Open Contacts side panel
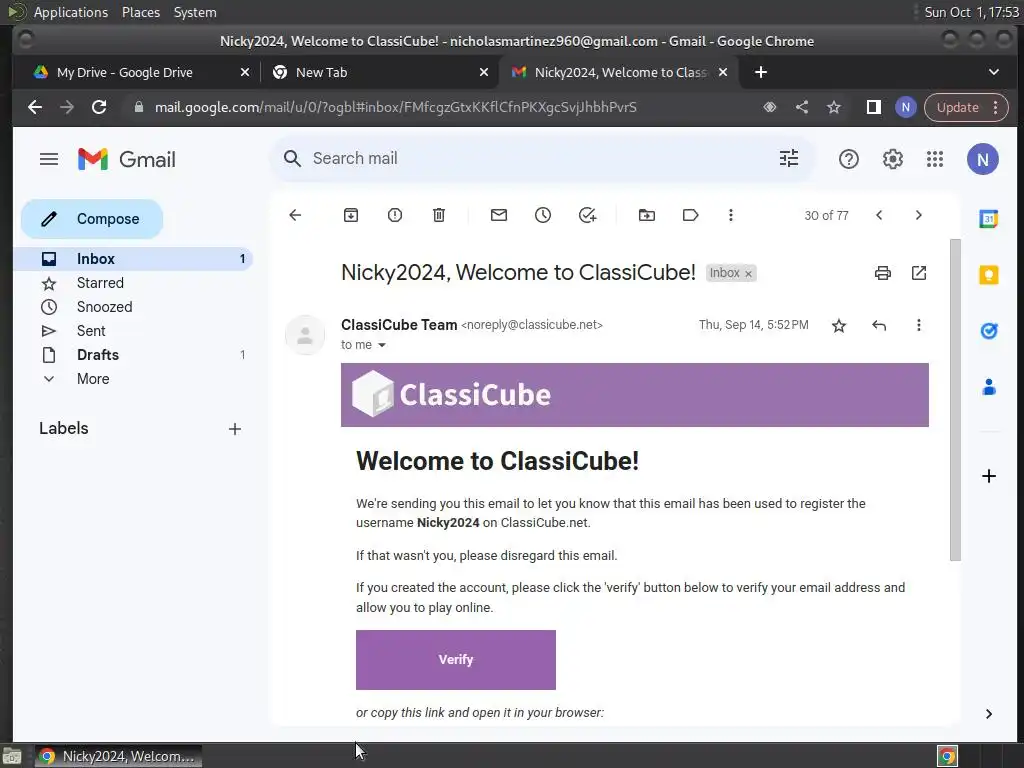Image resolution: width=1024 pixels, height=768 pixels. (989, 387)
